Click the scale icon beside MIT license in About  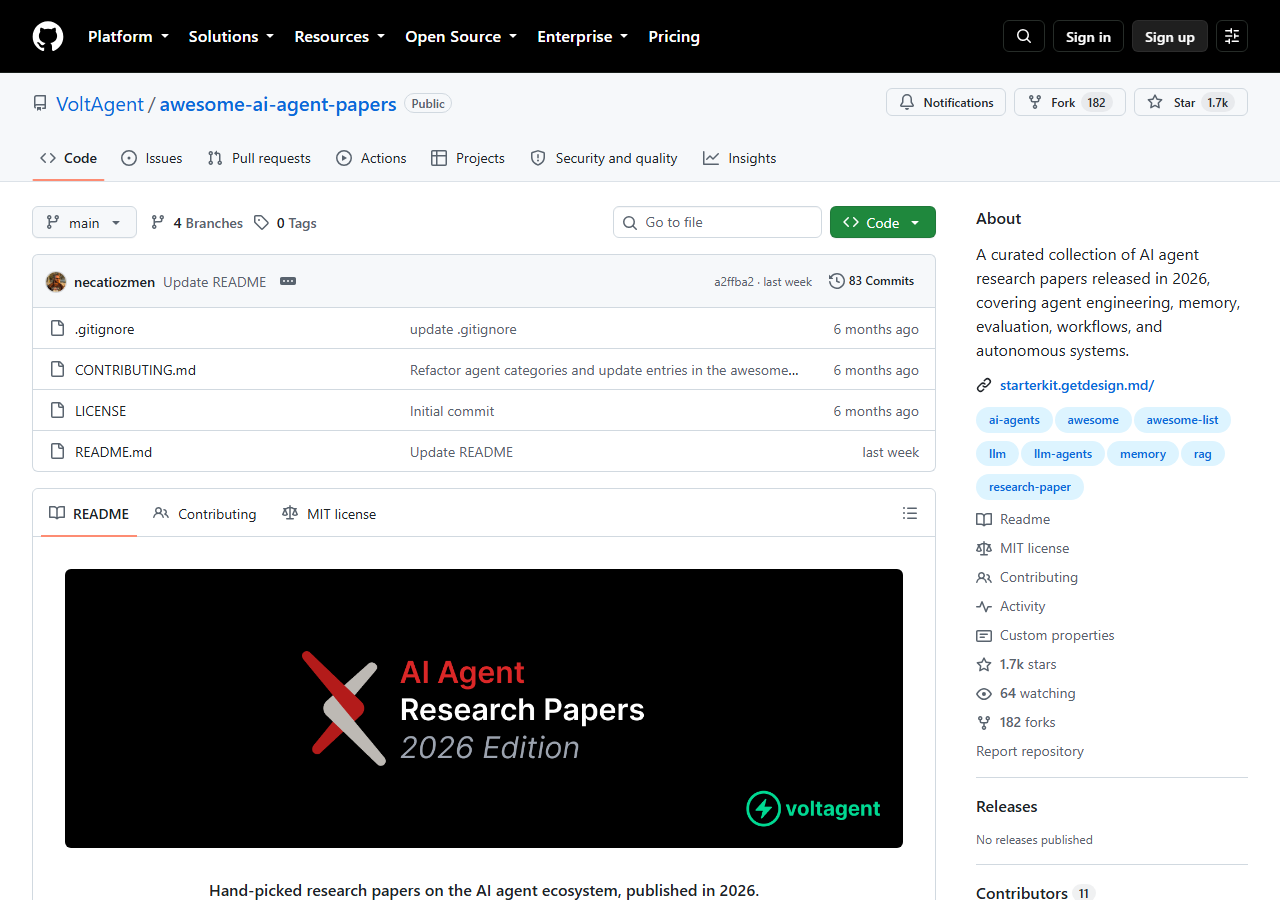pos(984,548)
